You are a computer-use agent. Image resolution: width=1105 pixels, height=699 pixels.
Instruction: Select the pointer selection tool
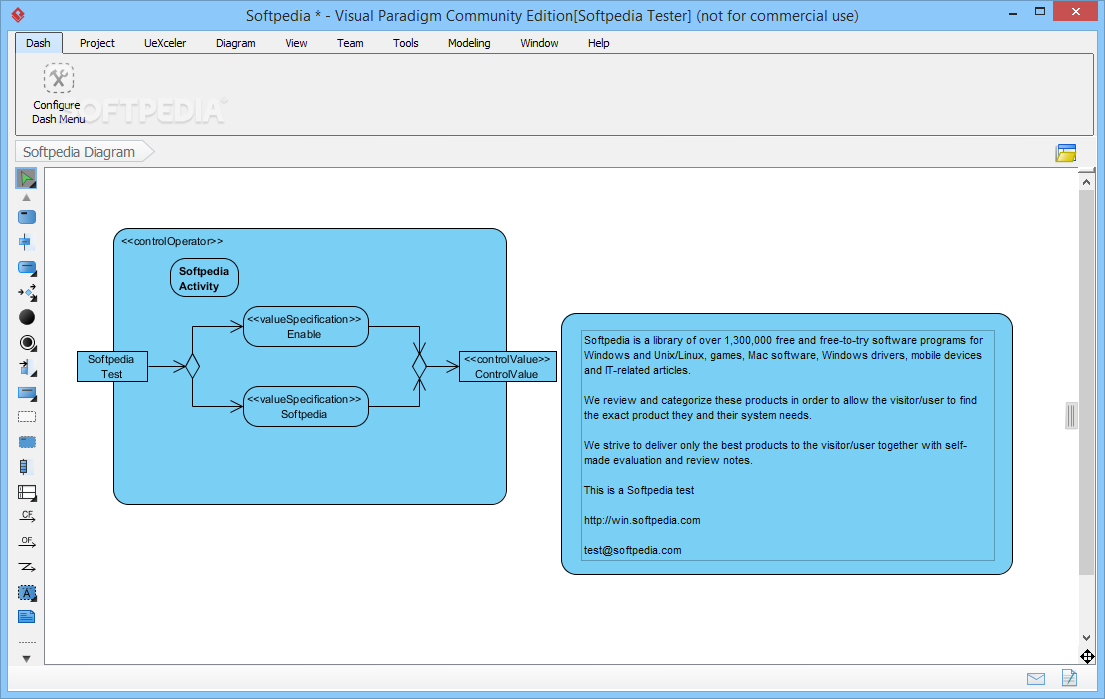pos(26,178)
